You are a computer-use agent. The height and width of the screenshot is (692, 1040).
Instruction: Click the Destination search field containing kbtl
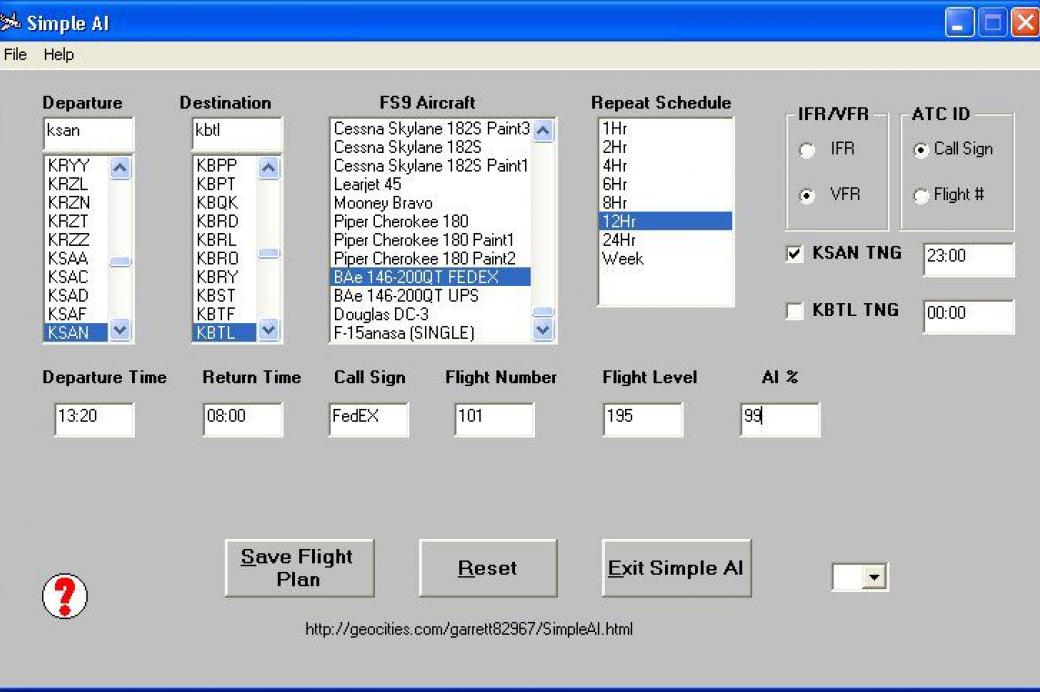click(x=237, y=133)
